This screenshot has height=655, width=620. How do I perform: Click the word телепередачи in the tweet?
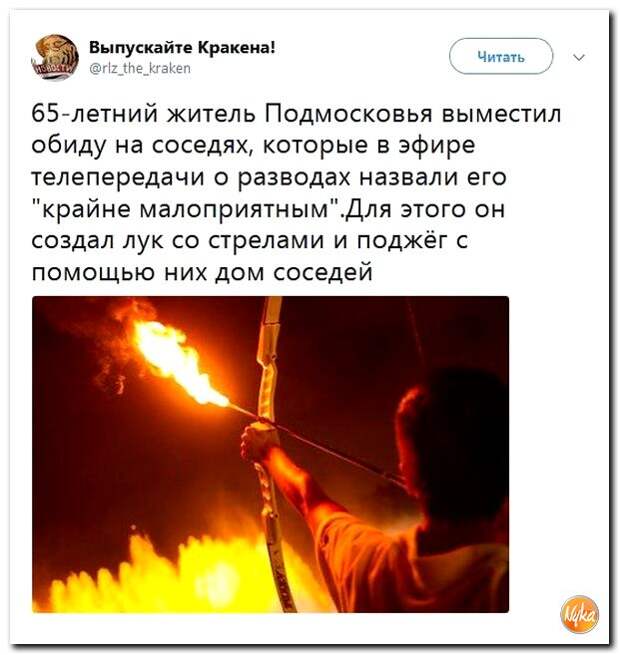pos(118,178)
